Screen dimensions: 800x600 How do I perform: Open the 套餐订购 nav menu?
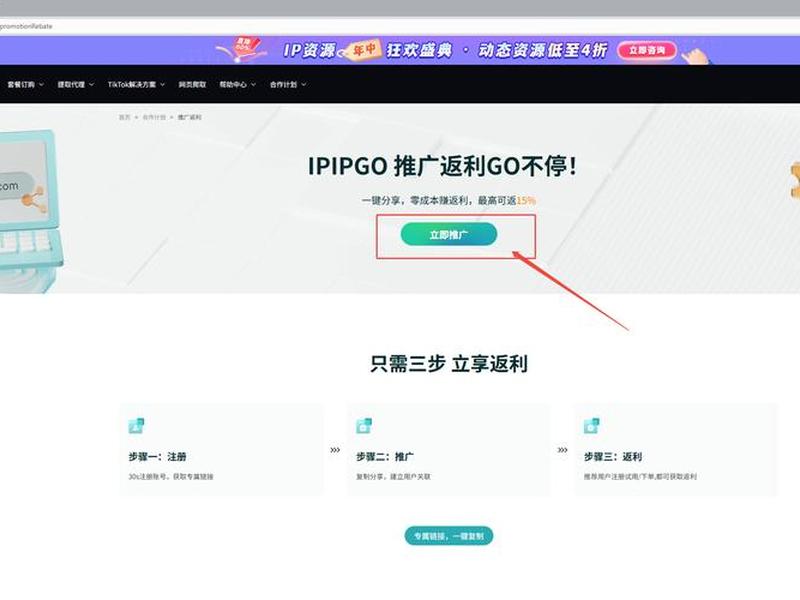[26, 84]
